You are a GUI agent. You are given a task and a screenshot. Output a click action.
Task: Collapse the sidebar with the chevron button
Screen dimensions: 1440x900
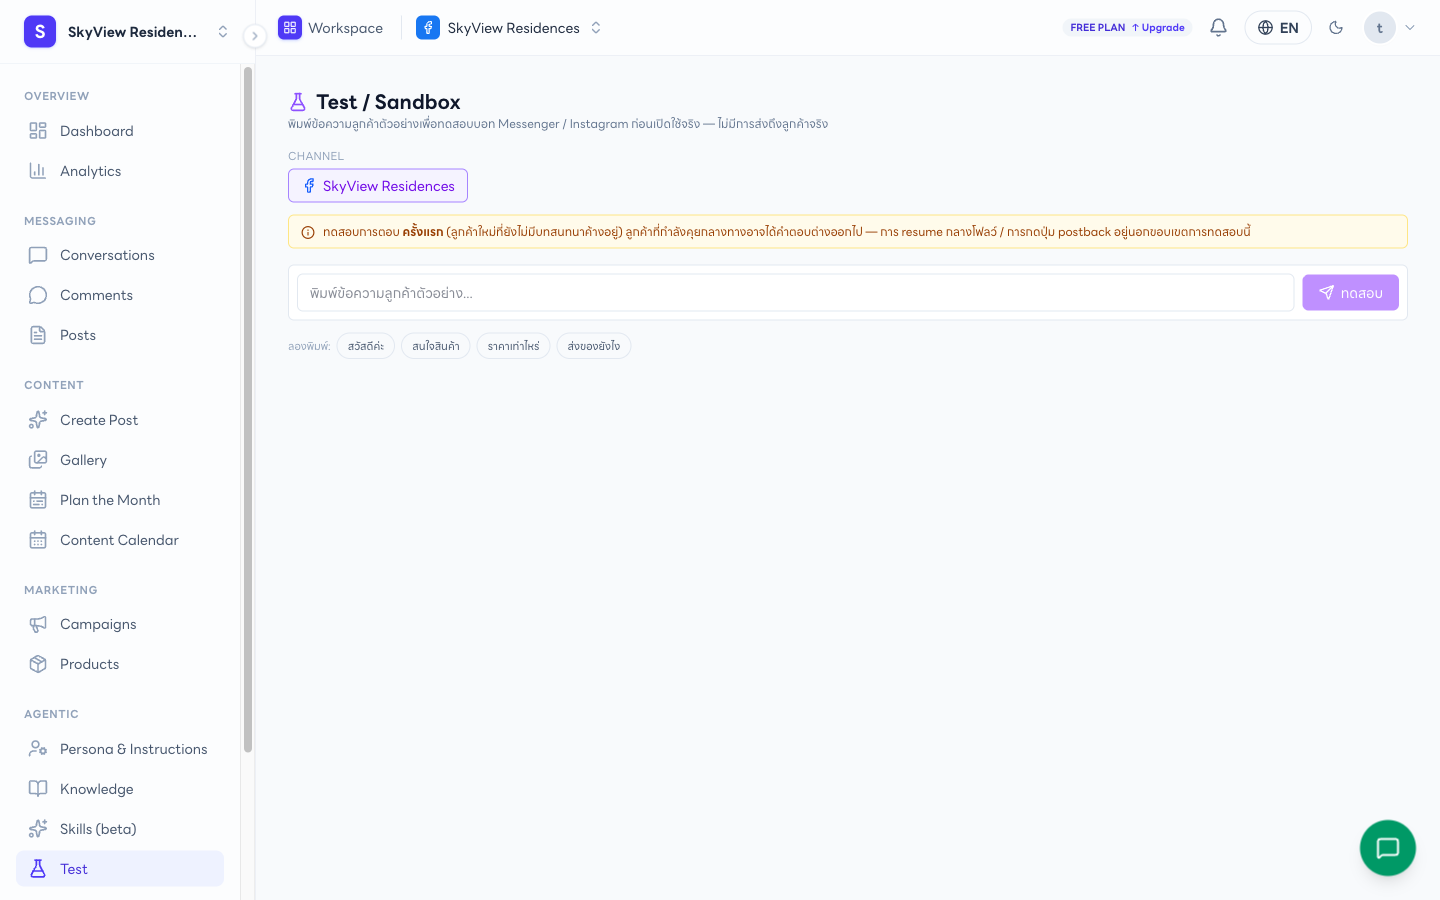pos(255,36)
